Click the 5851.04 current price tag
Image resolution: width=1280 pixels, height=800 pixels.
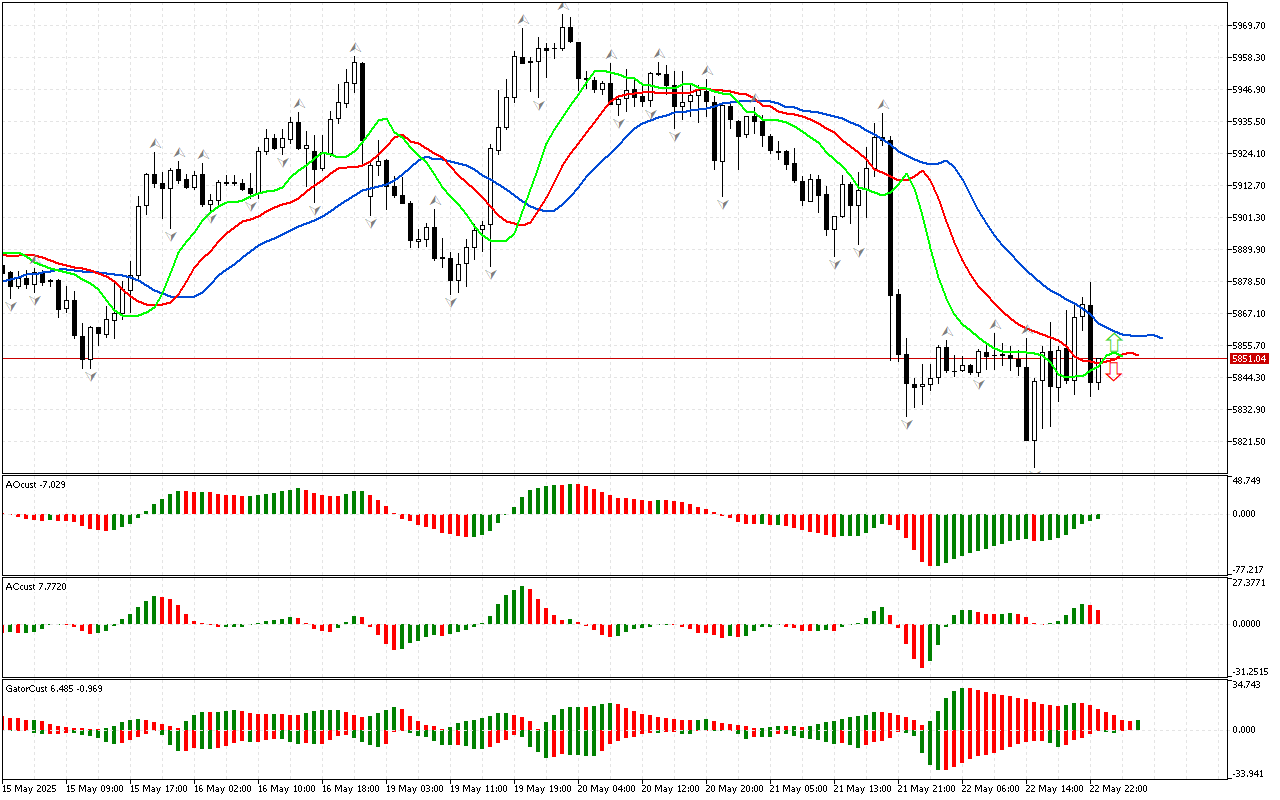tap(1249, 358)
